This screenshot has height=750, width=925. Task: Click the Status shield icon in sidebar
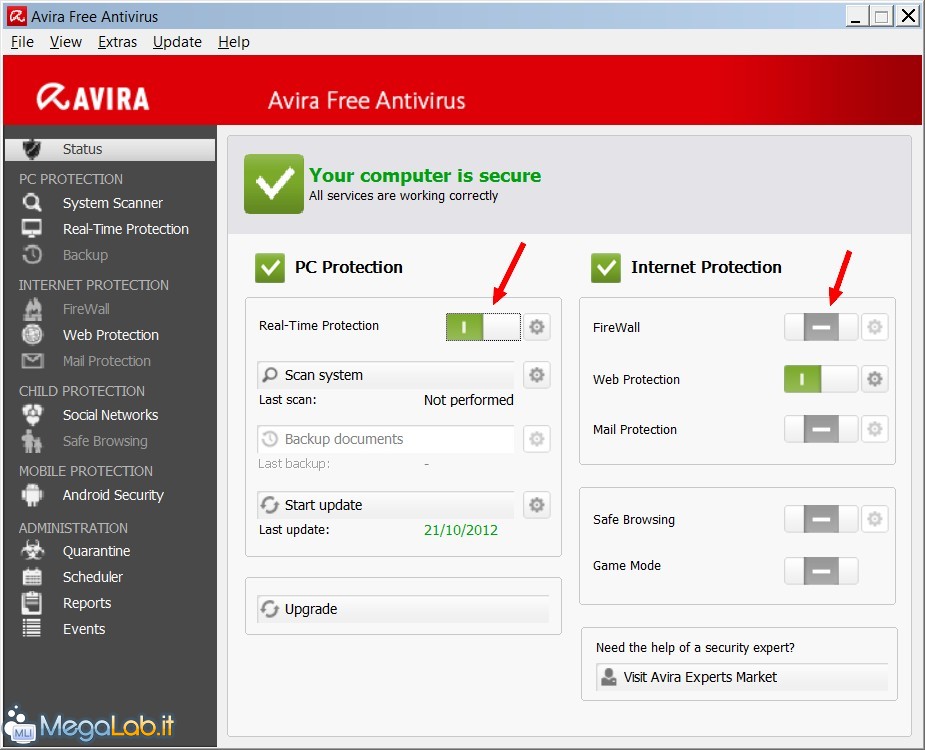pos(32,149)
